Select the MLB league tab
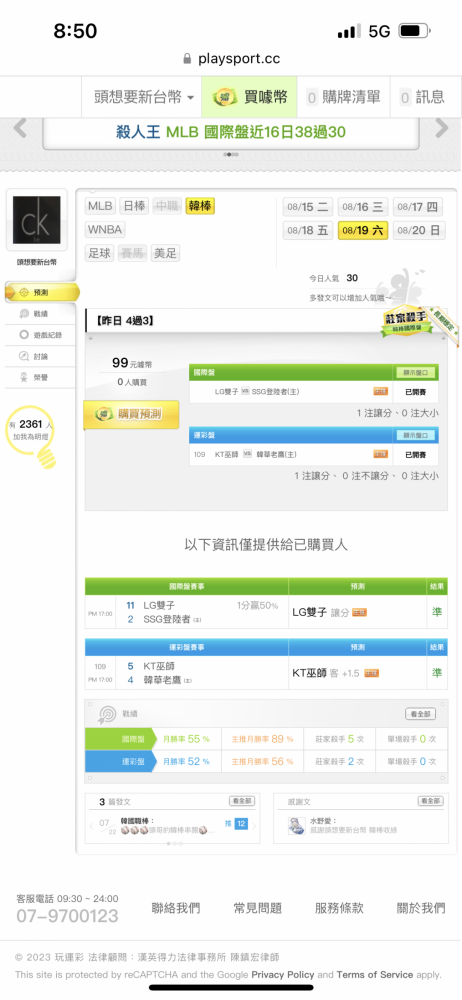This screenshot has width=462, height=1000. (x=100, y=205)
